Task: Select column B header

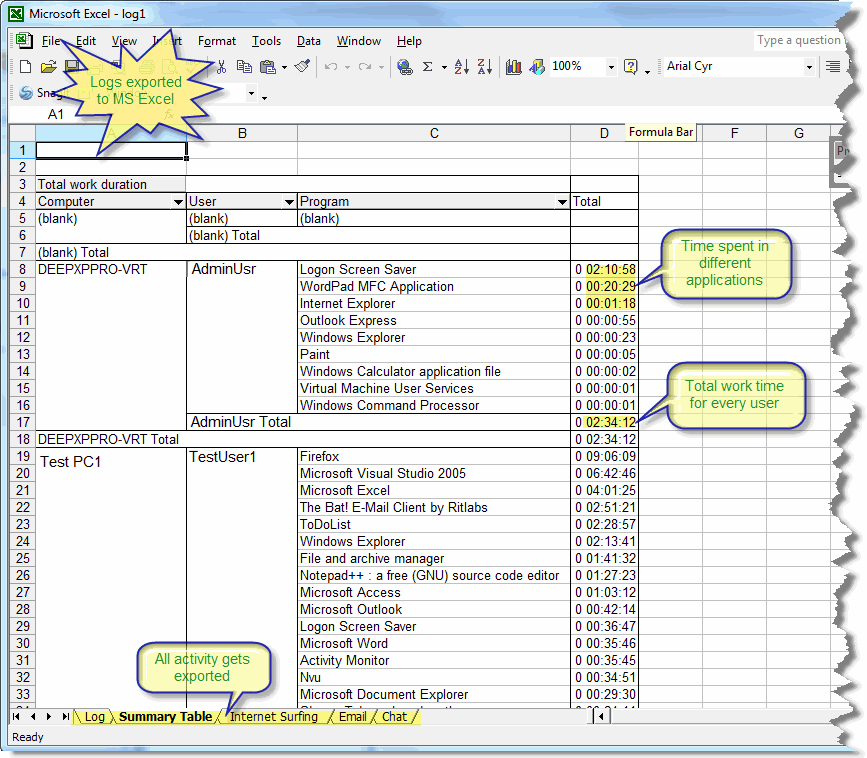Action: click(242, 133)
